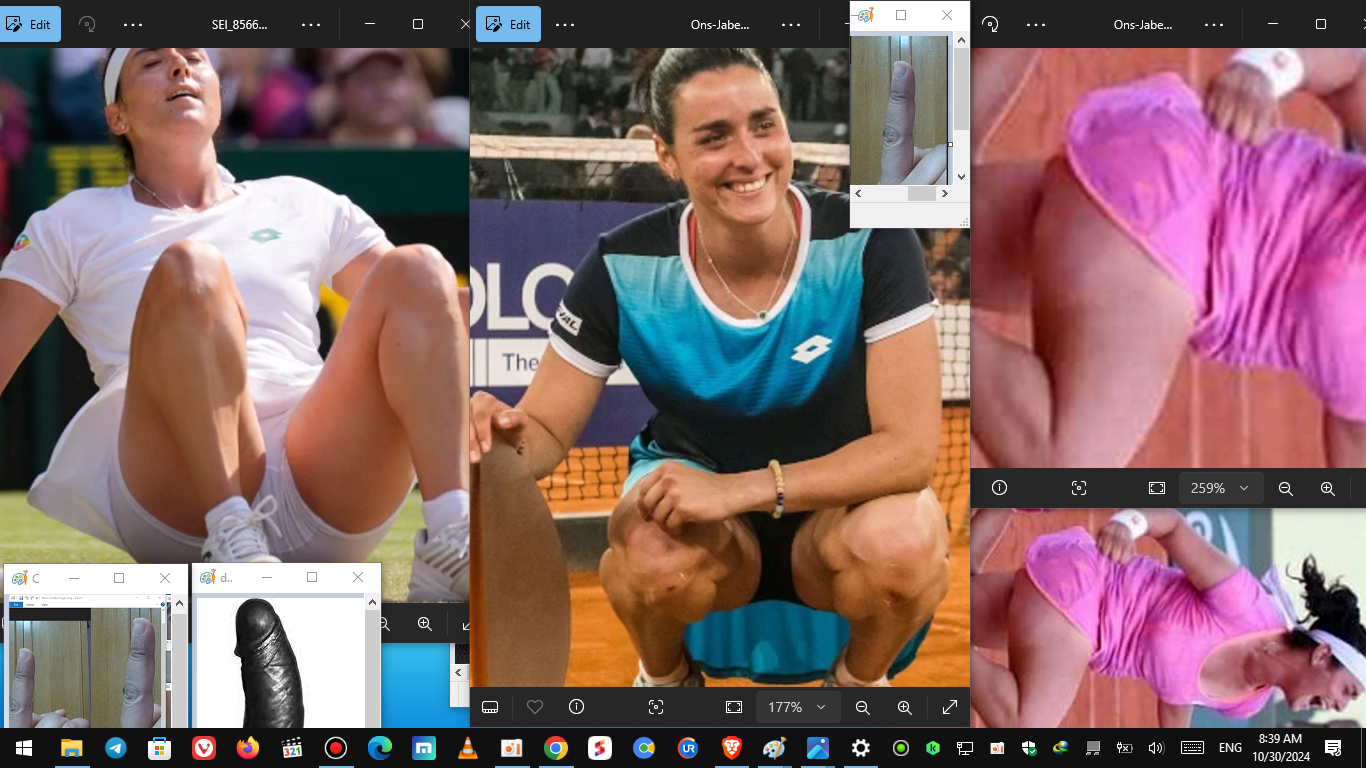Open file info icon in middle window toolbar
1366x768 pixels.
(576, 707)
